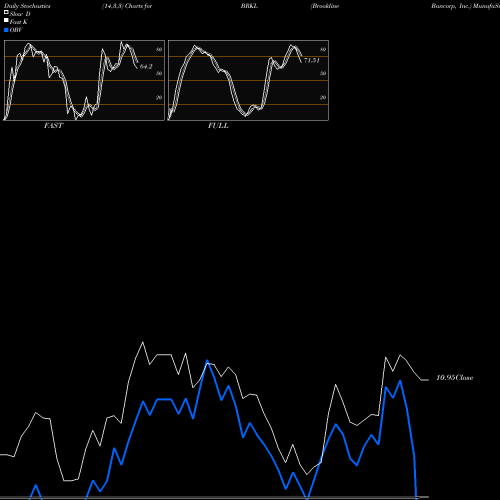Click the 10.95Close price label
500x500 pixels.
pyautogui.click(x=455, y=378)
